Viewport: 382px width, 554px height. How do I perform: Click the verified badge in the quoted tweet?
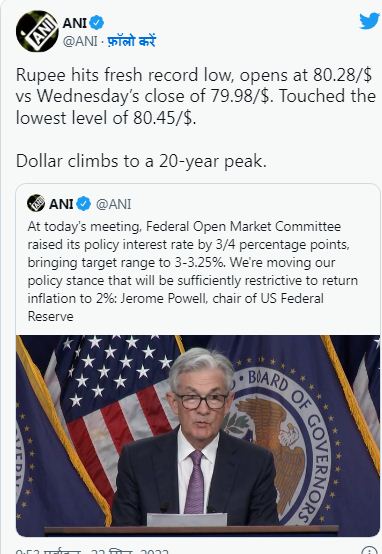(84, 204)
